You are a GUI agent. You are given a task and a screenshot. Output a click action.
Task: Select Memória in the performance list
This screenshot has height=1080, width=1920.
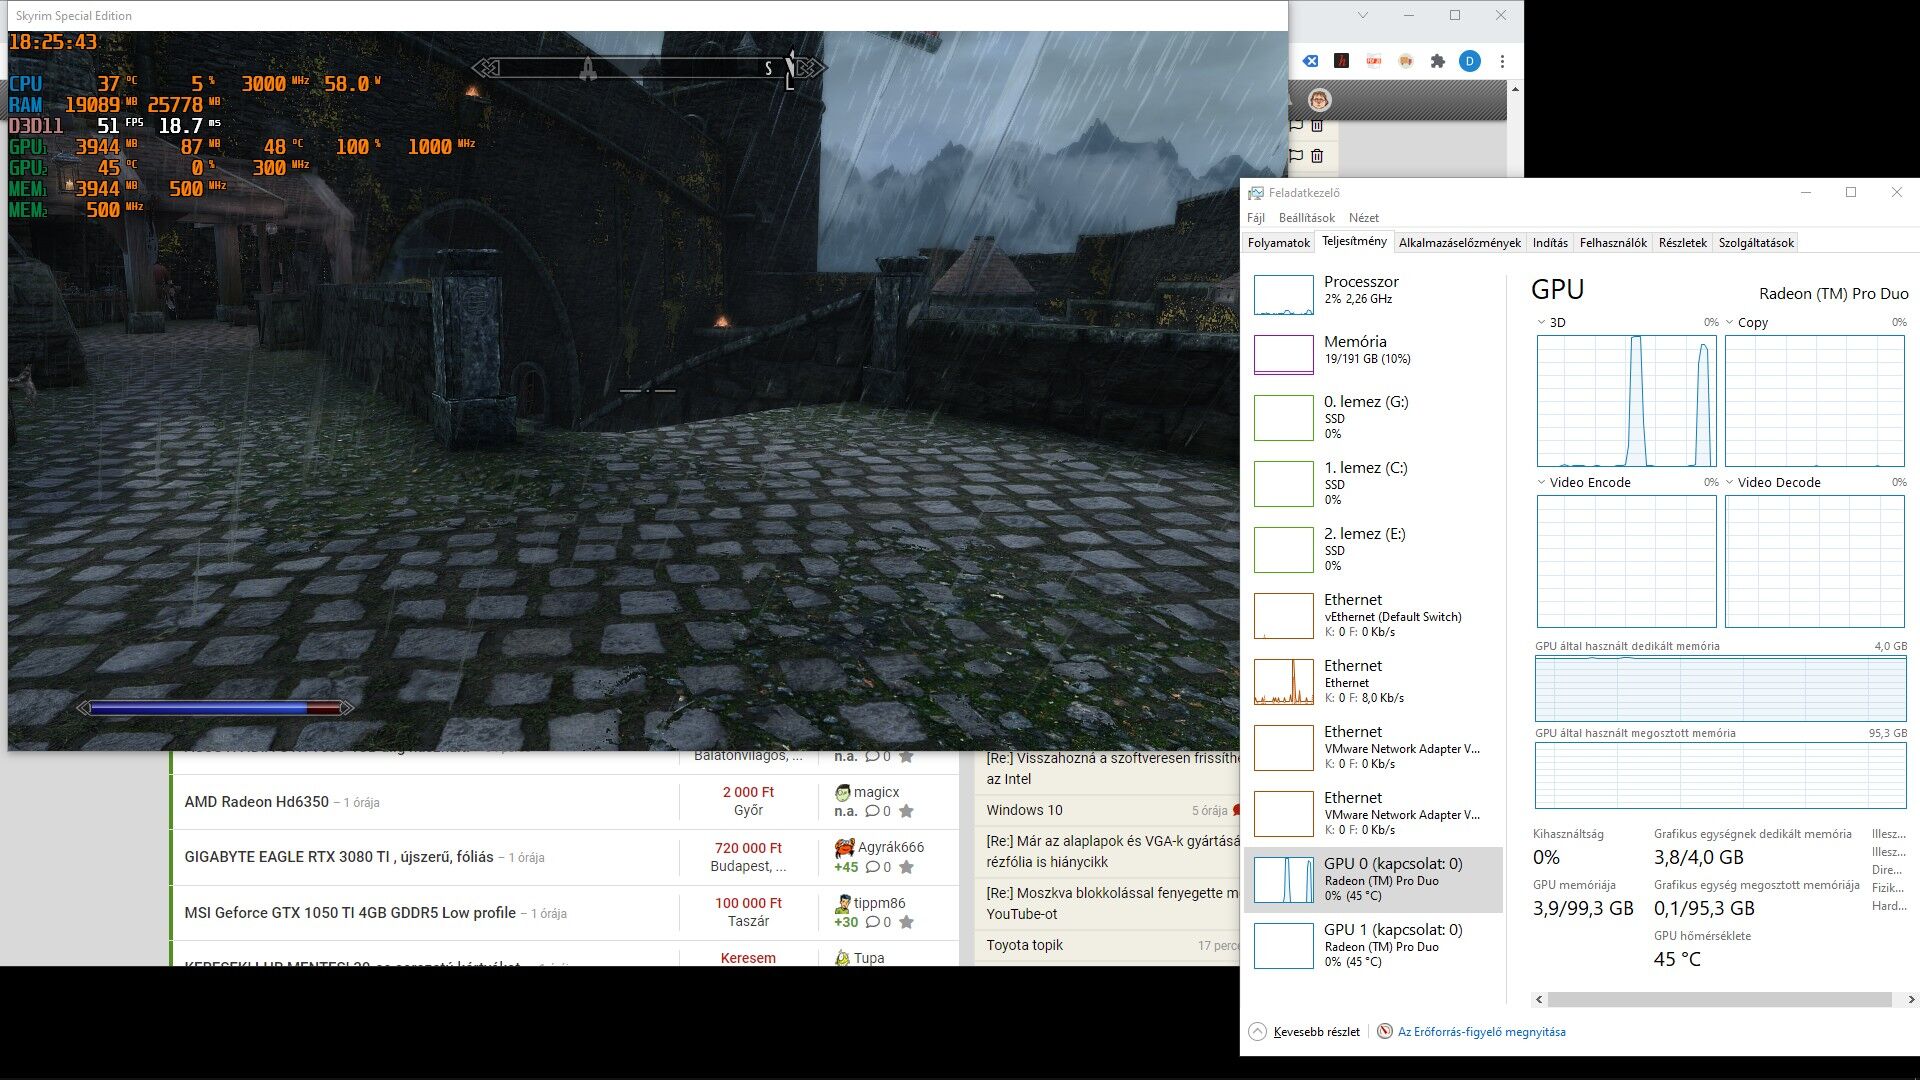(x=1373, y=353)
